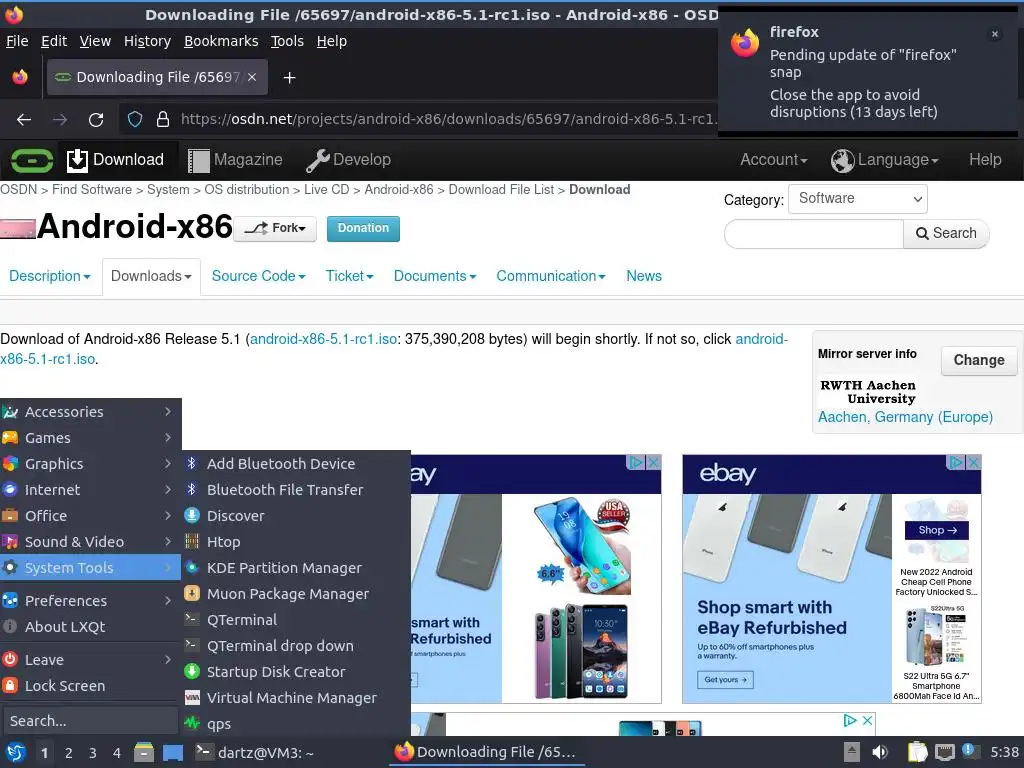Expand the Source Code tab menu
The image size is (1024, 768).
pyautogui.click(x=259, y=276)
